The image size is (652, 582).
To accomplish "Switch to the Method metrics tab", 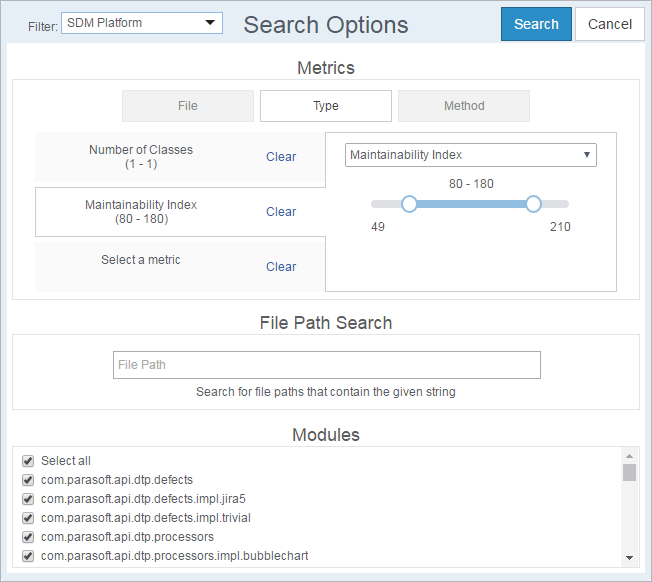I will pyautogui.click(x=464, y=106).
